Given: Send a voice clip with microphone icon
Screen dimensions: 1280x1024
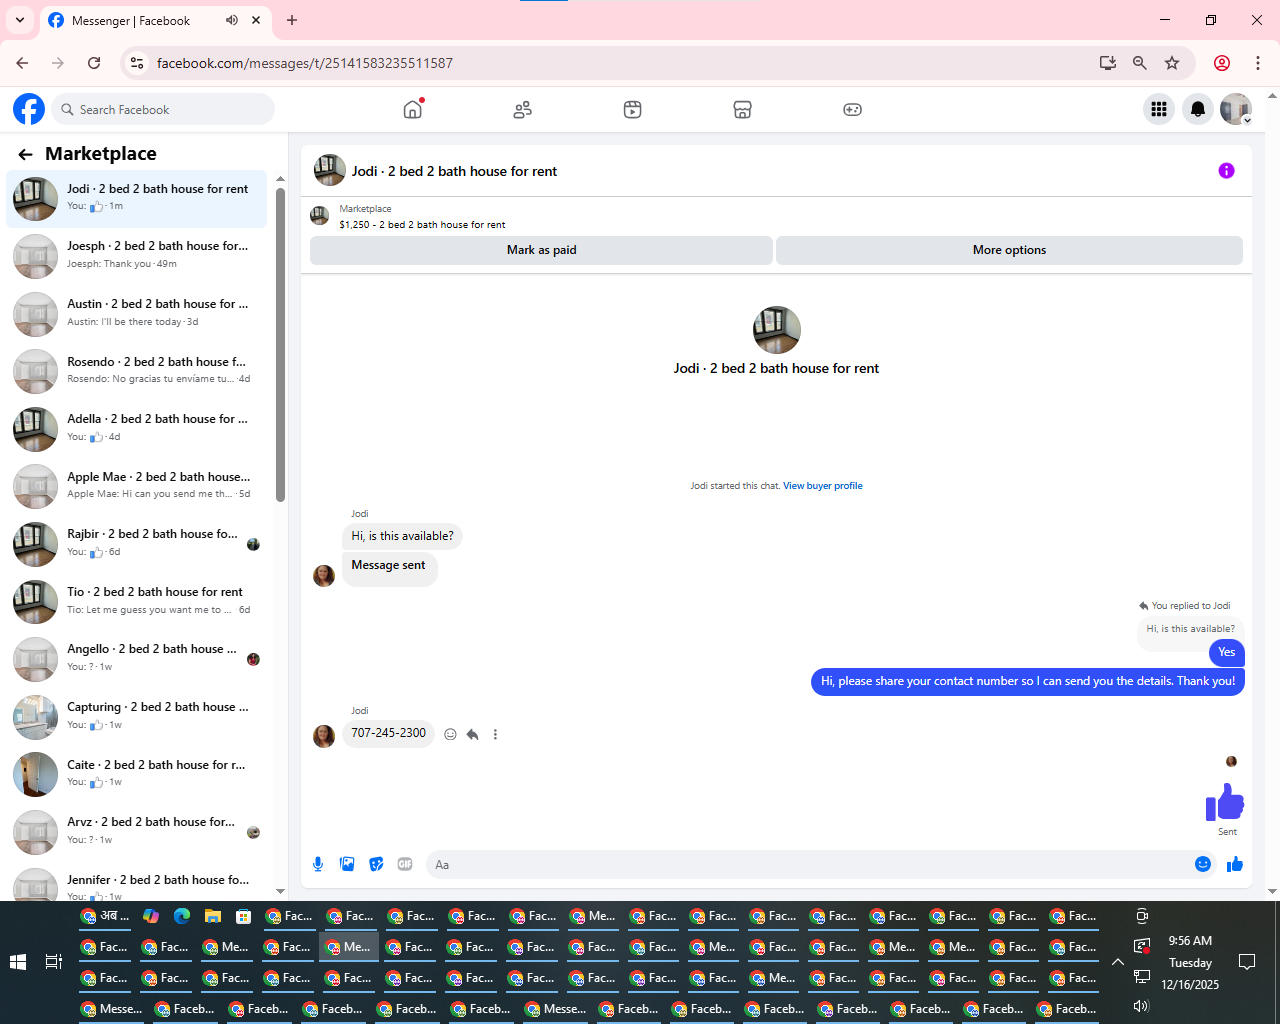Looking at the screenshot, I should tap(318, 864).
